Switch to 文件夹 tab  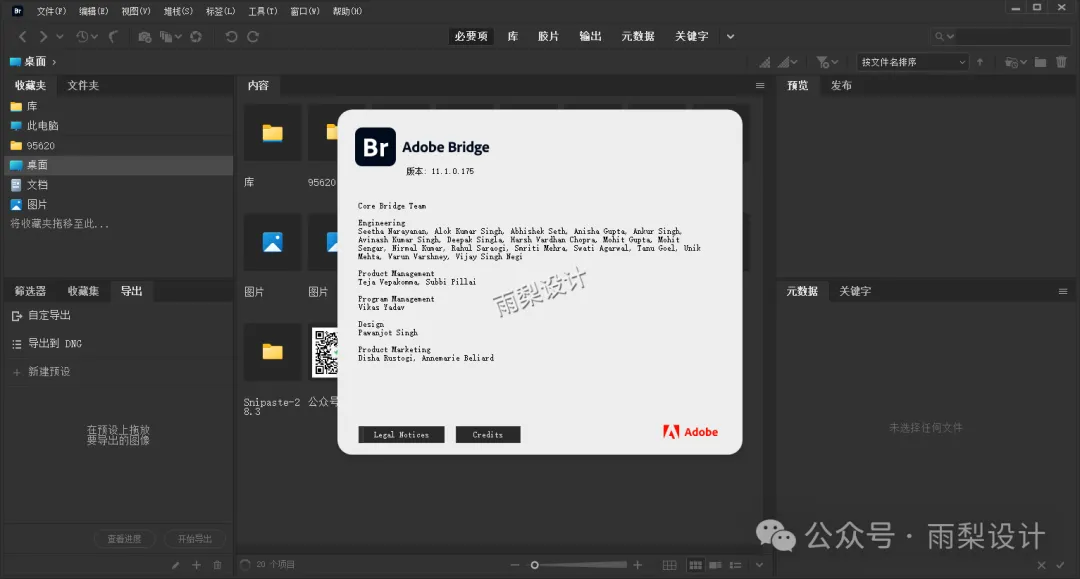tap(83, 85)
